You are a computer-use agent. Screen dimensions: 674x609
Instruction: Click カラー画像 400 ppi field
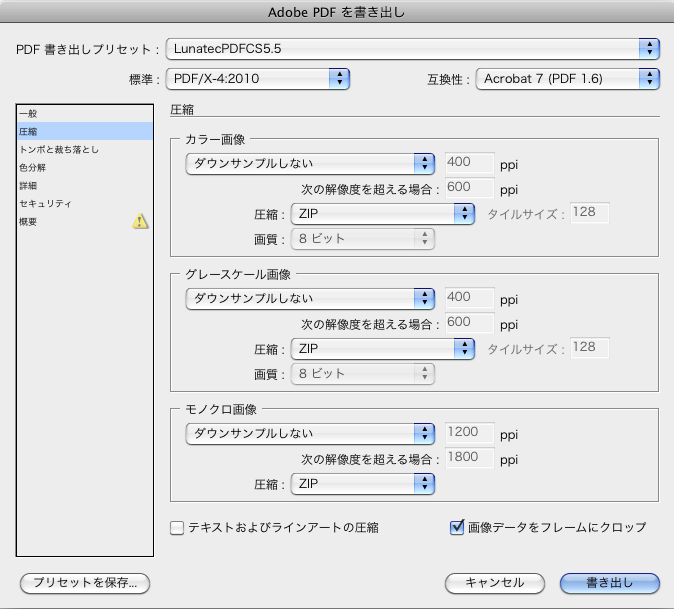pos(469,162)
